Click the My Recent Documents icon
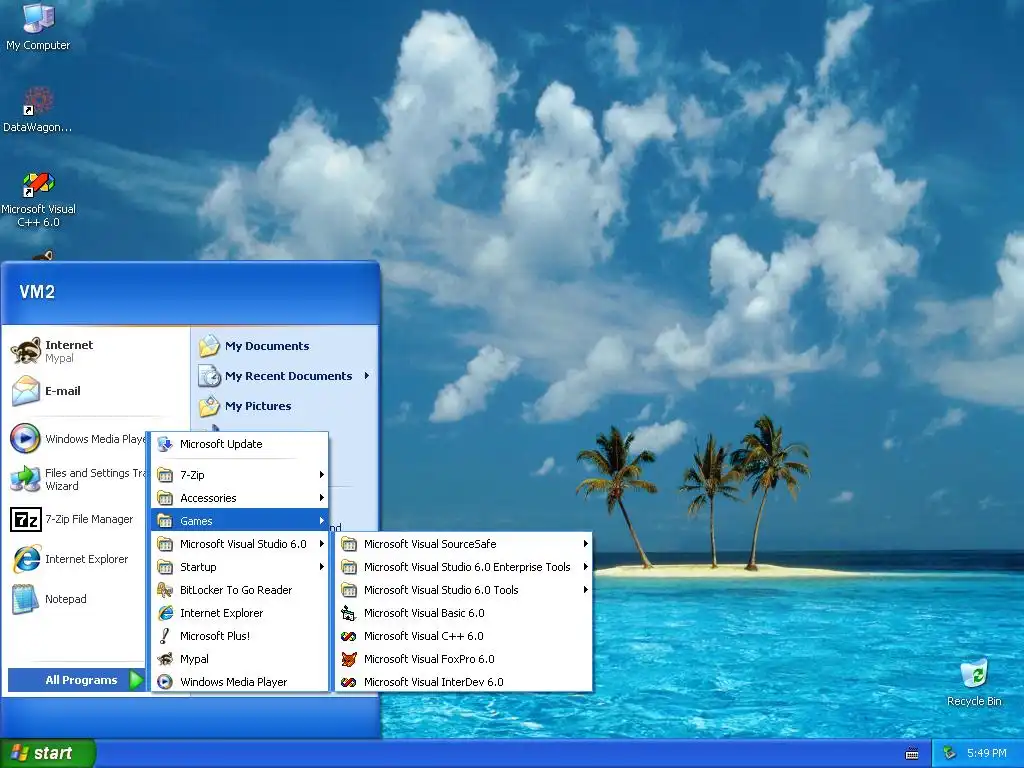 pyautogui.click(x=210, y=376)
